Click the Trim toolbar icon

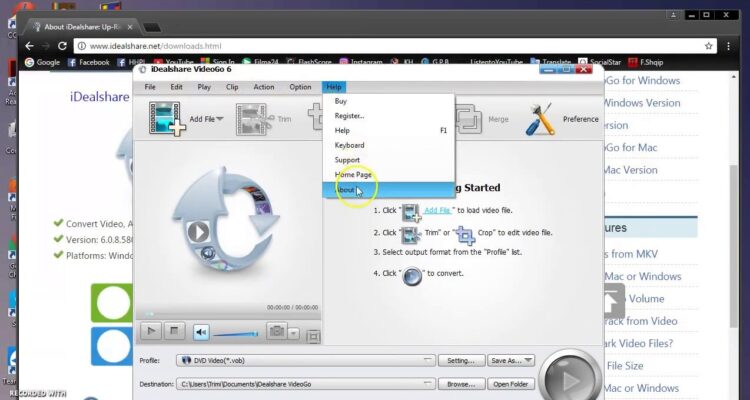coord(253,119)
